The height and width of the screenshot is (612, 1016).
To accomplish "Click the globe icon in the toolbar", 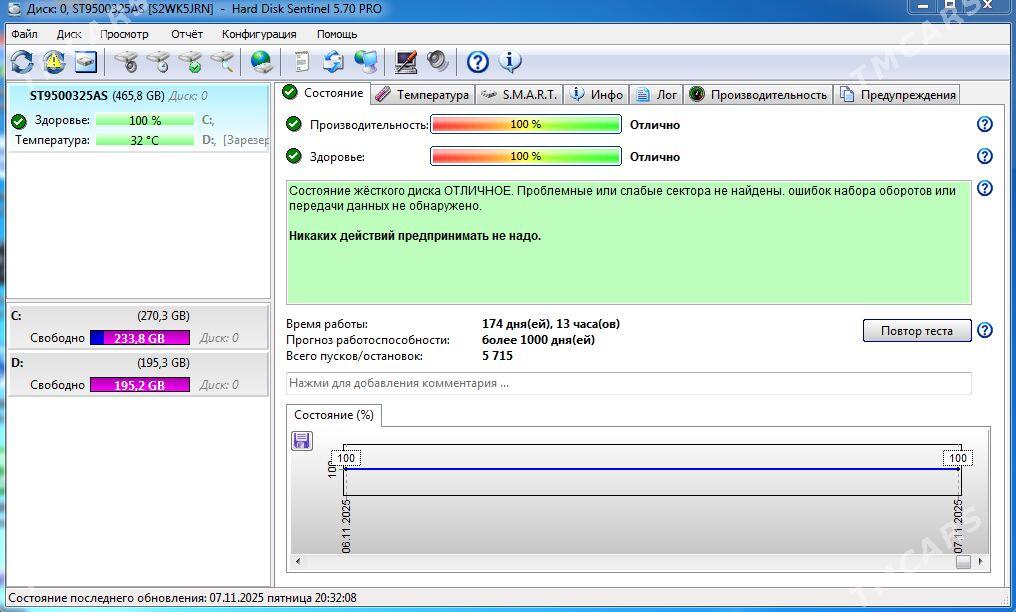I will tap(262, 62).
